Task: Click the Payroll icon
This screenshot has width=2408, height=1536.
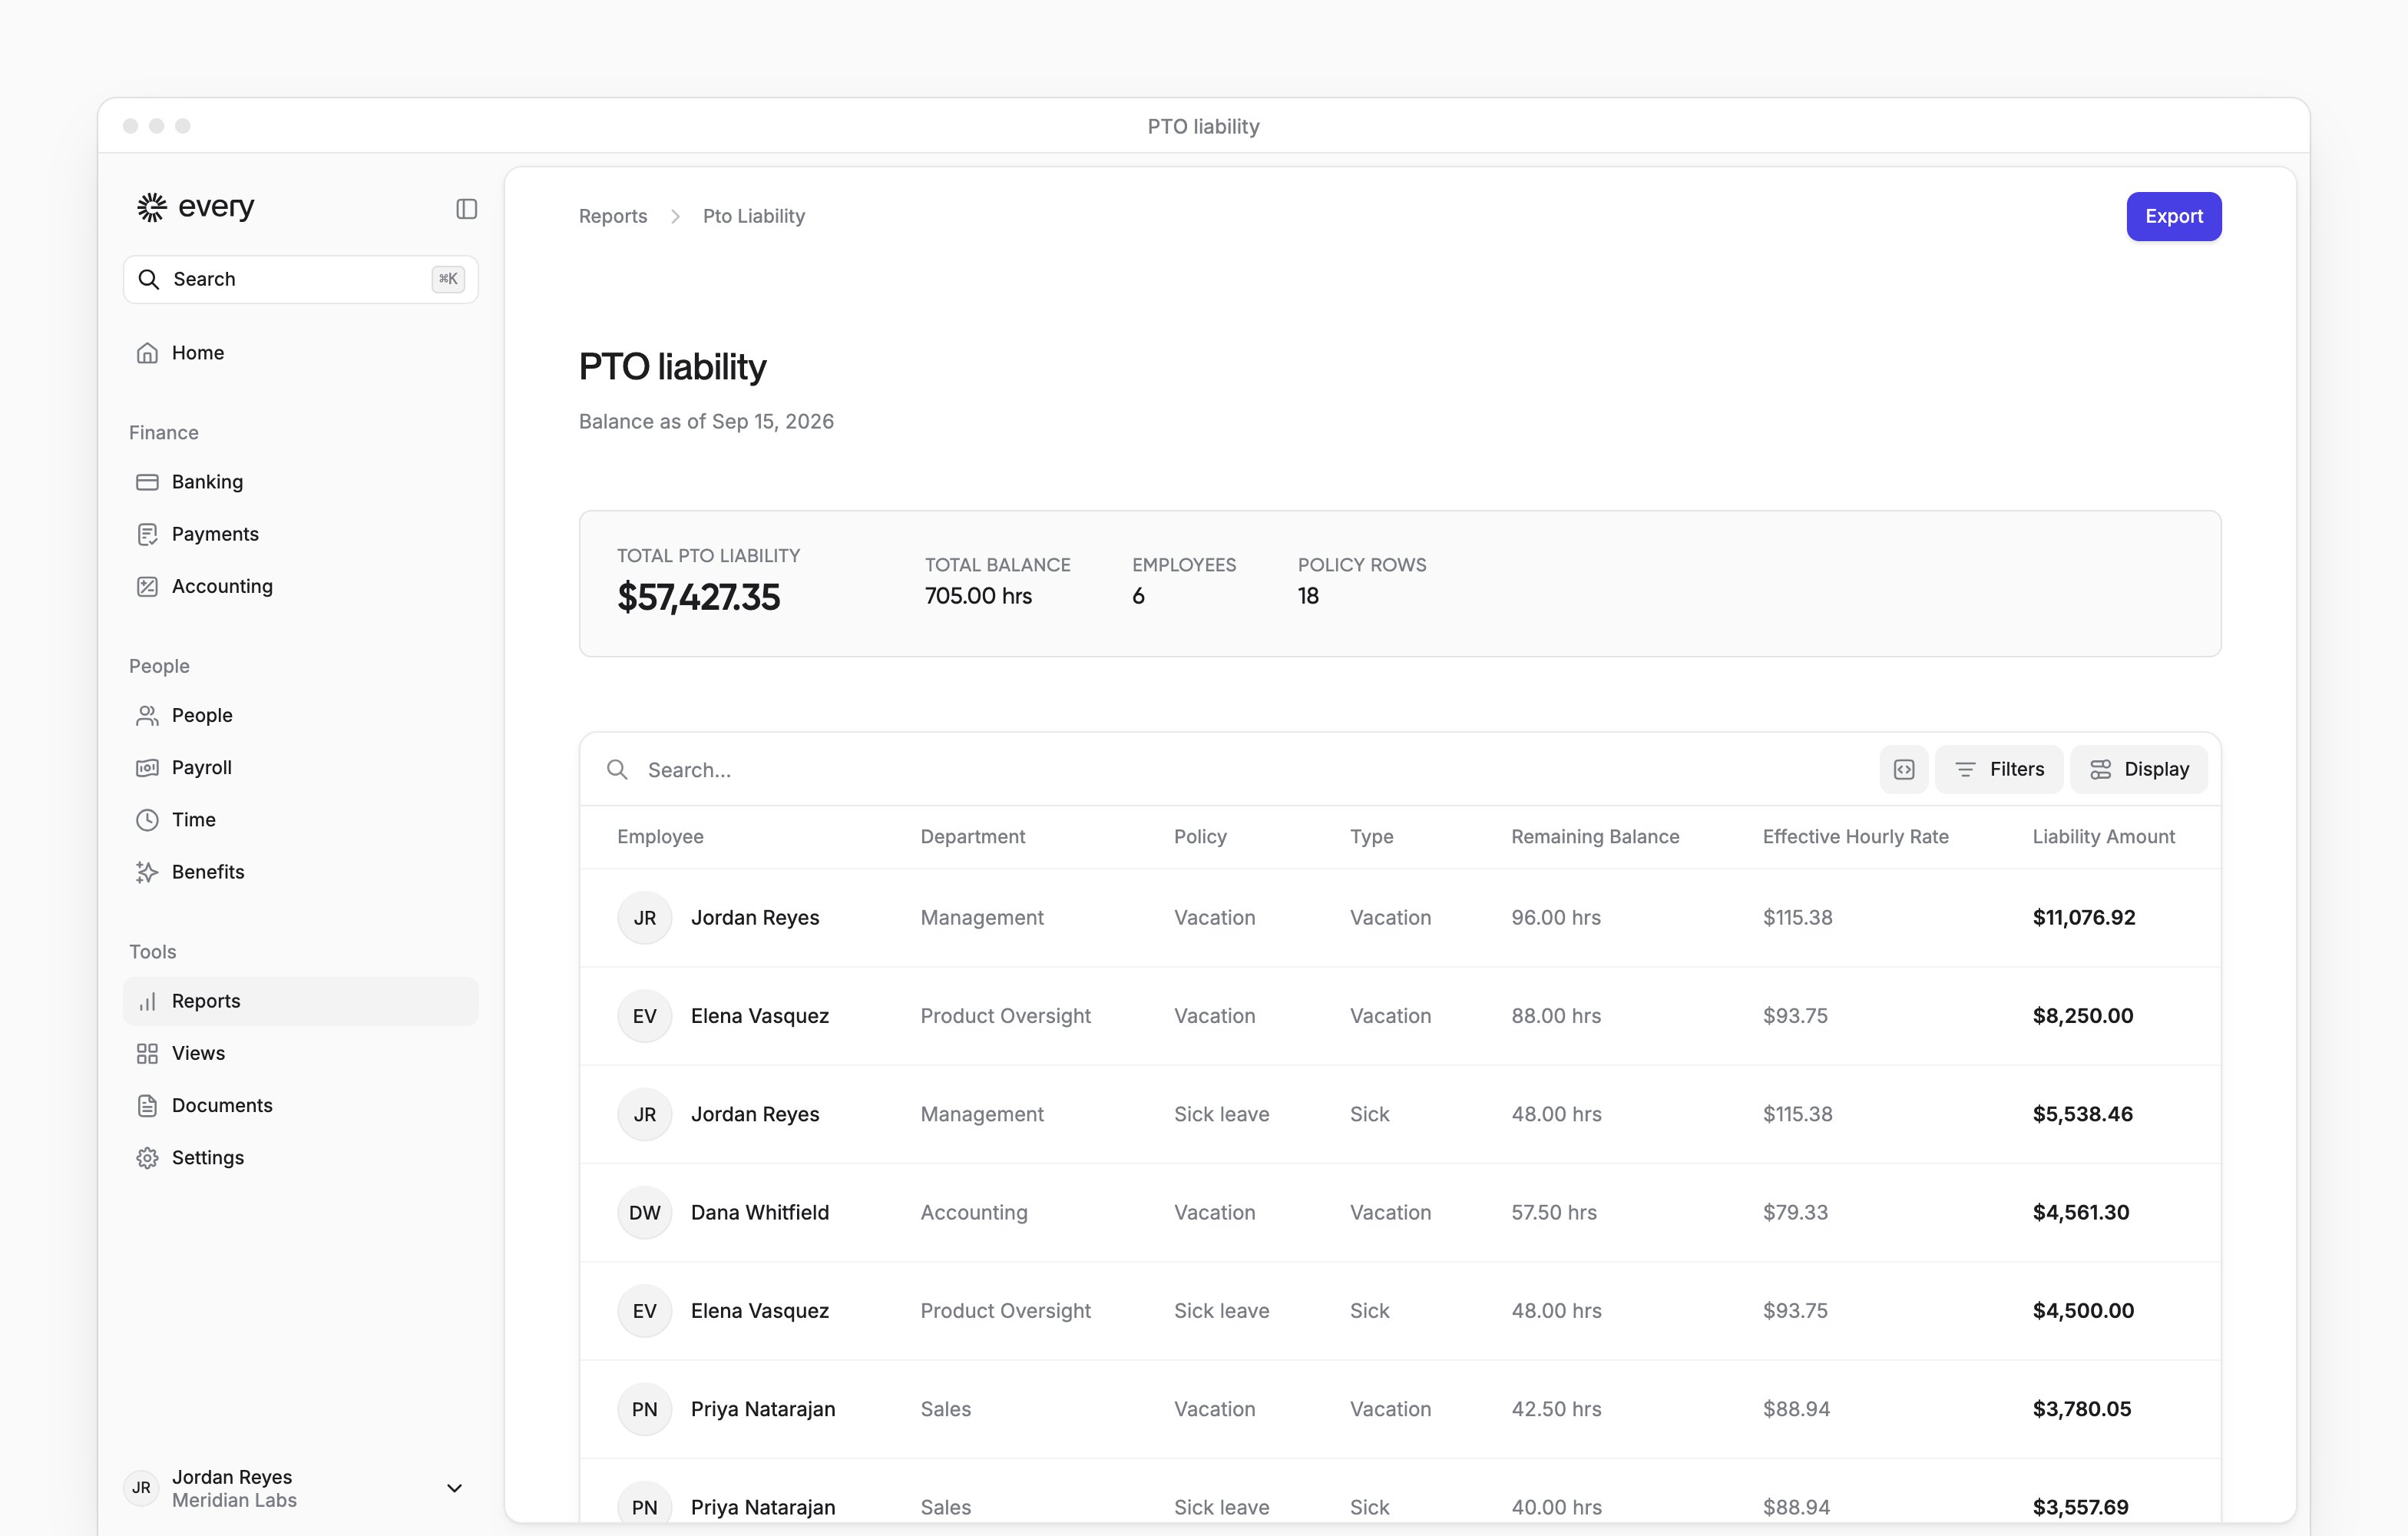Action: (147, 767)
